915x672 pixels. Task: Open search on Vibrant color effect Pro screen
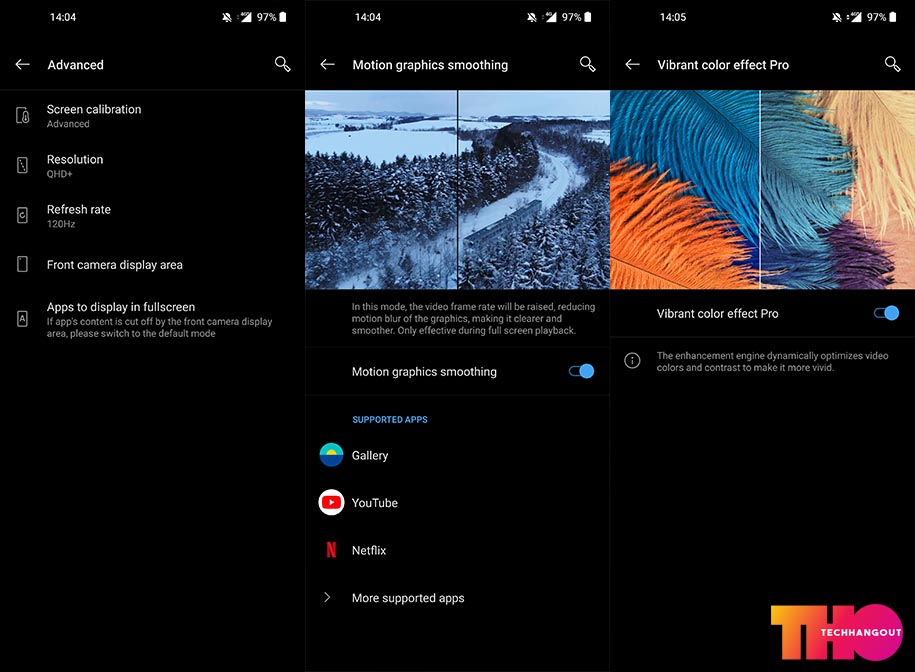point(892,64)
